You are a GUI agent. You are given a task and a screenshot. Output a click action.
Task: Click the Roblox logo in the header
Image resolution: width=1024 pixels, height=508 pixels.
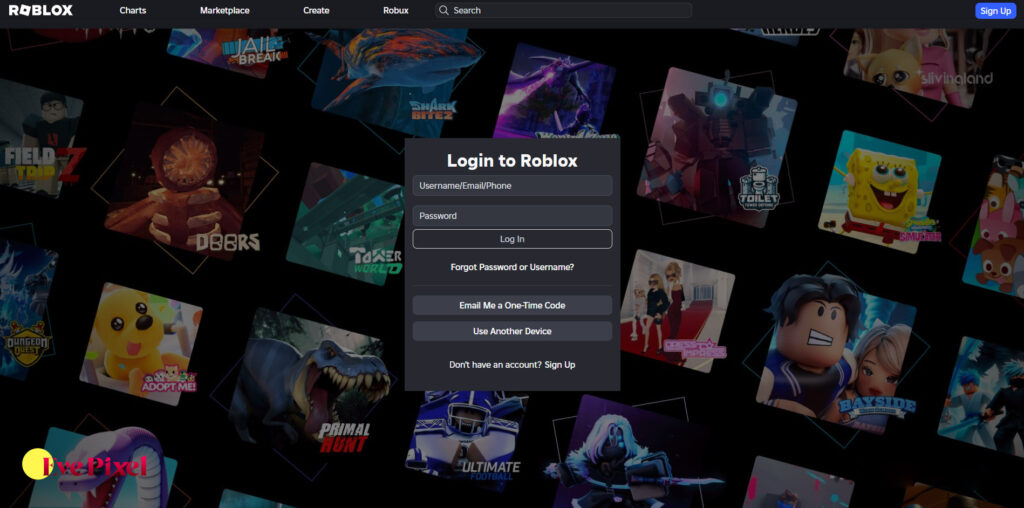pyautogui.click(x=40, y=10)
